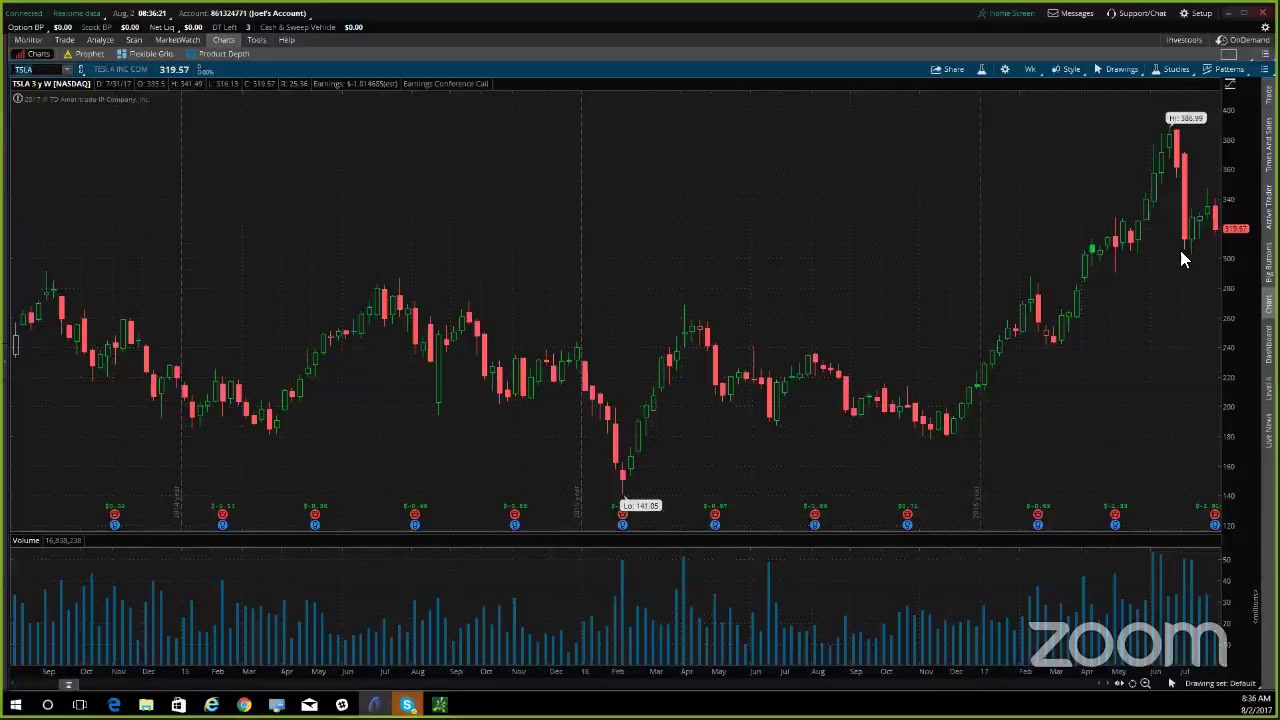Click the gear icon below Setup
The height and width of the screenshot is (720, 1280).
point(1265,27)
